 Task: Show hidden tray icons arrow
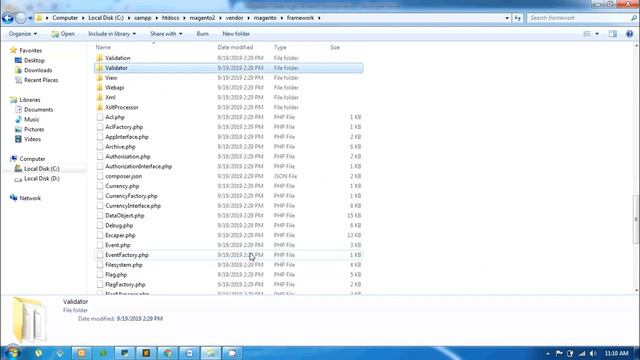coord(548,353)
